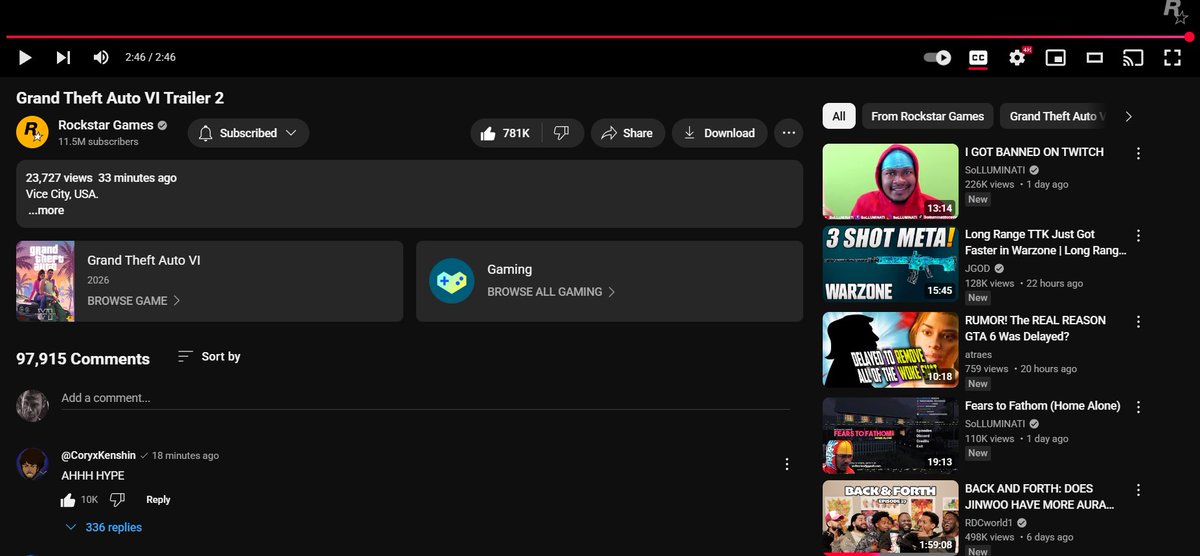Open options for RUMOR GTA 6 video

(x=1138, y=321)
